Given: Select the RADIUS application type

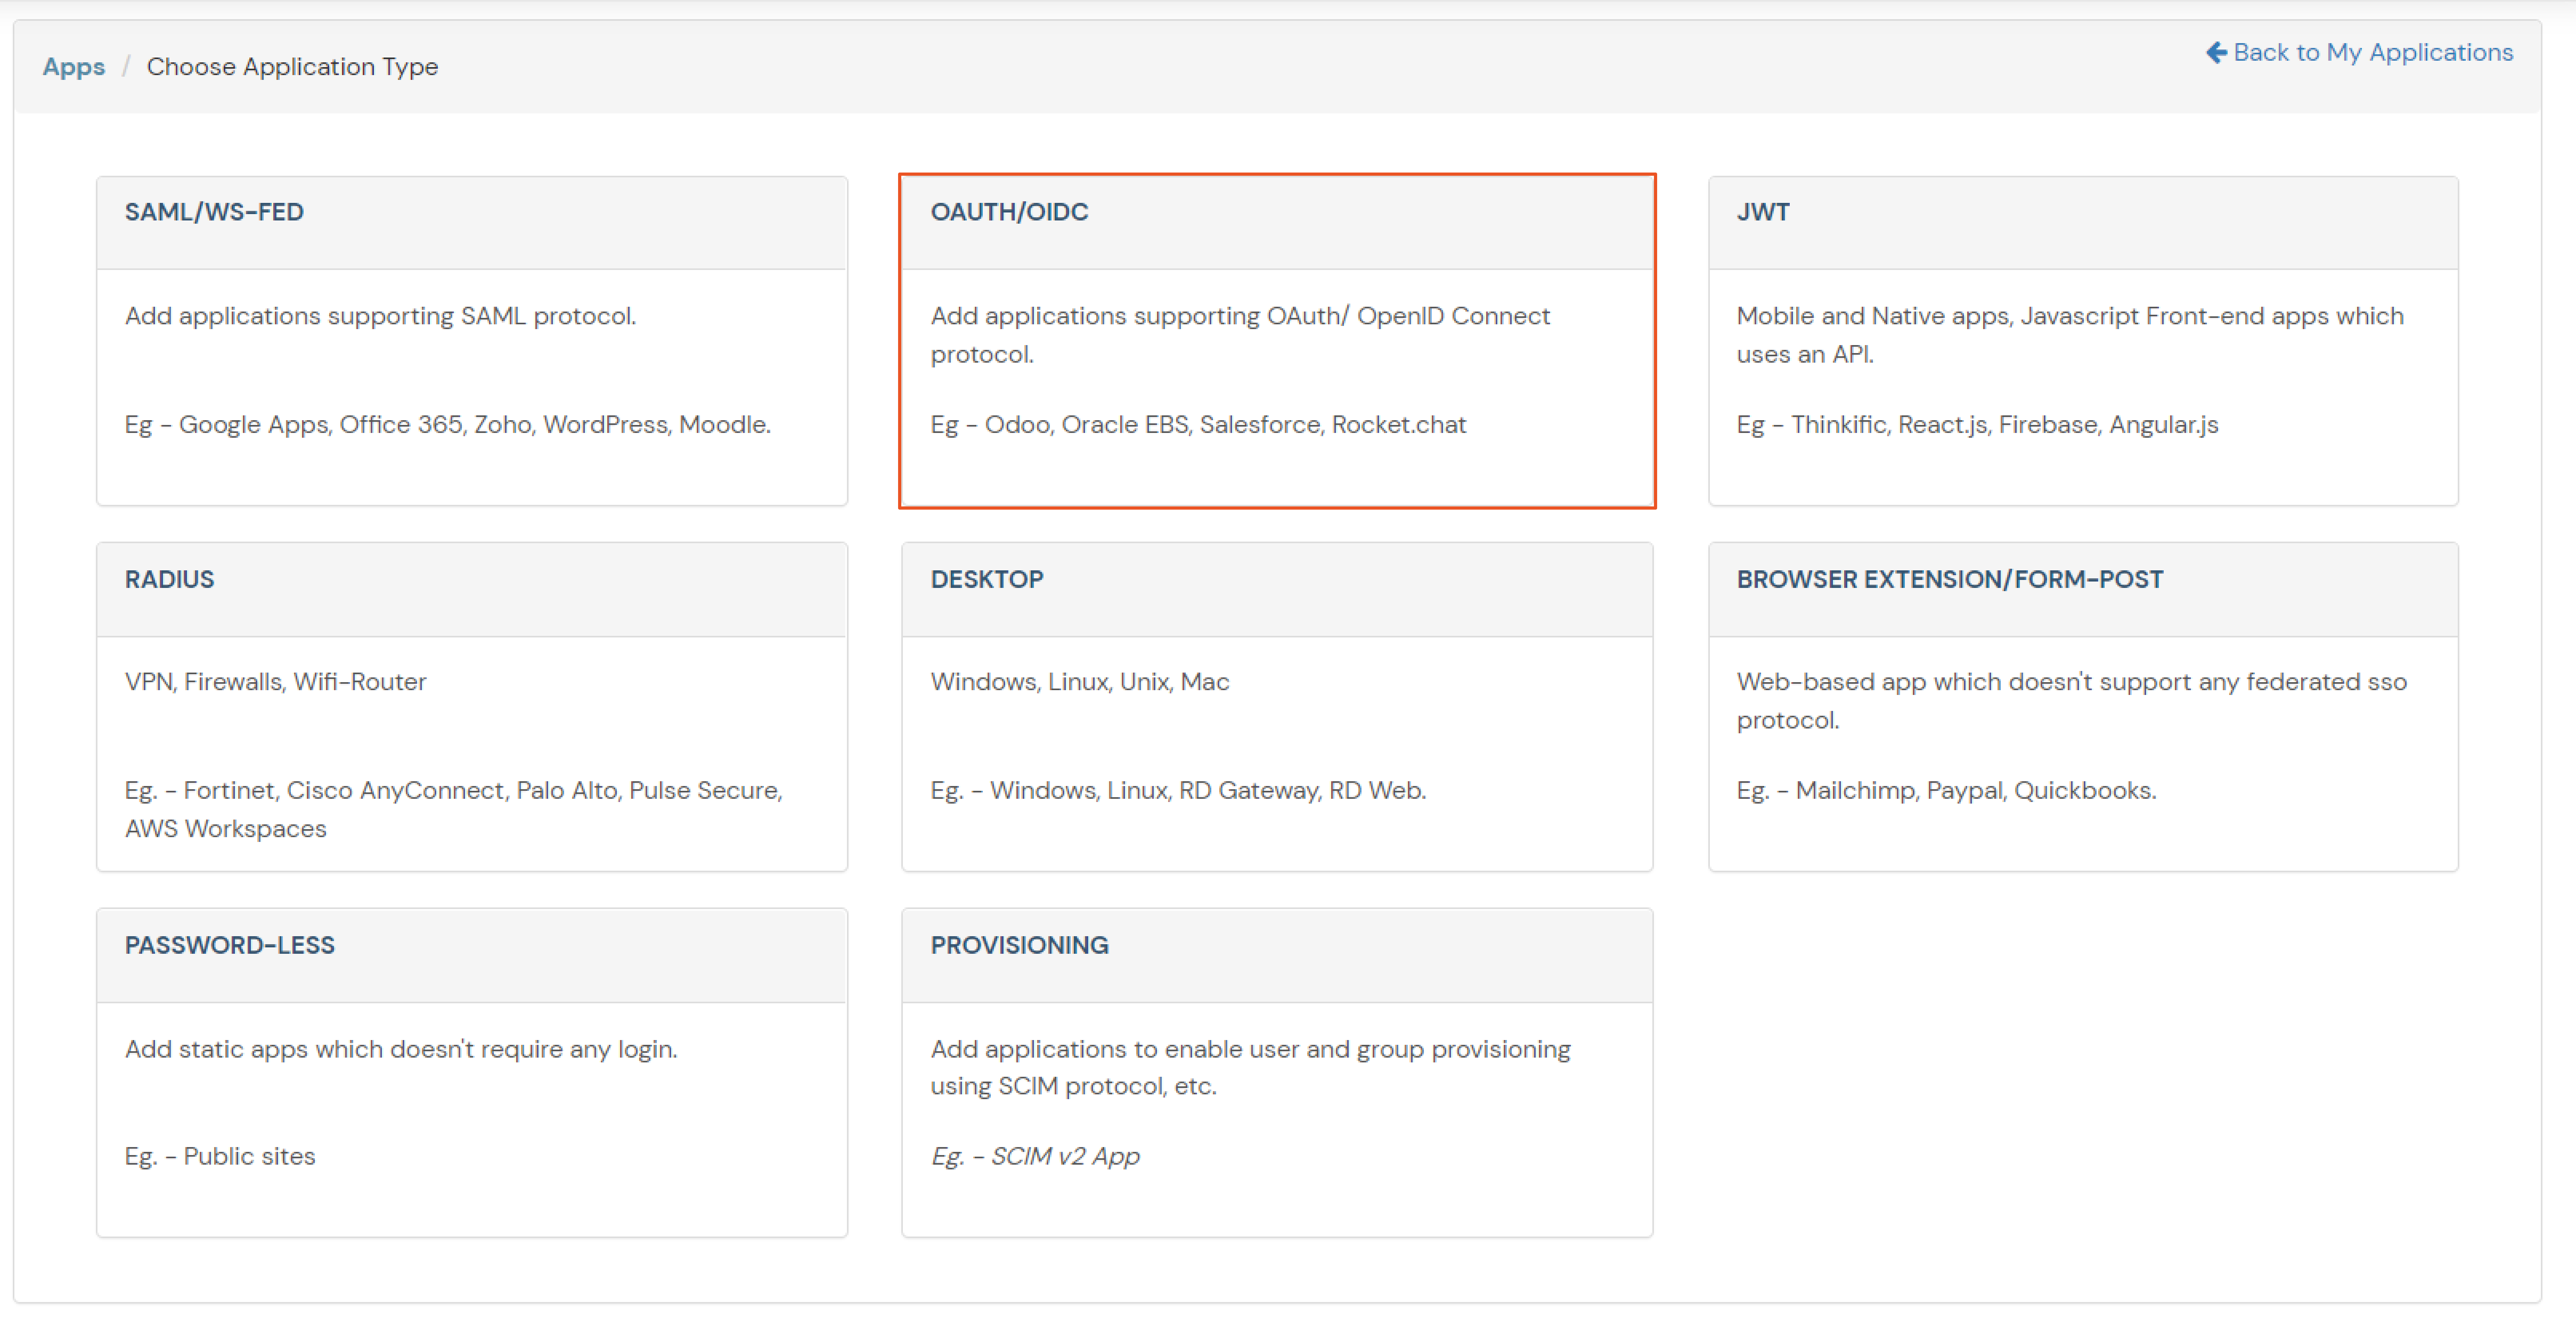Looking at the screenshot, I should click(471, 707).
